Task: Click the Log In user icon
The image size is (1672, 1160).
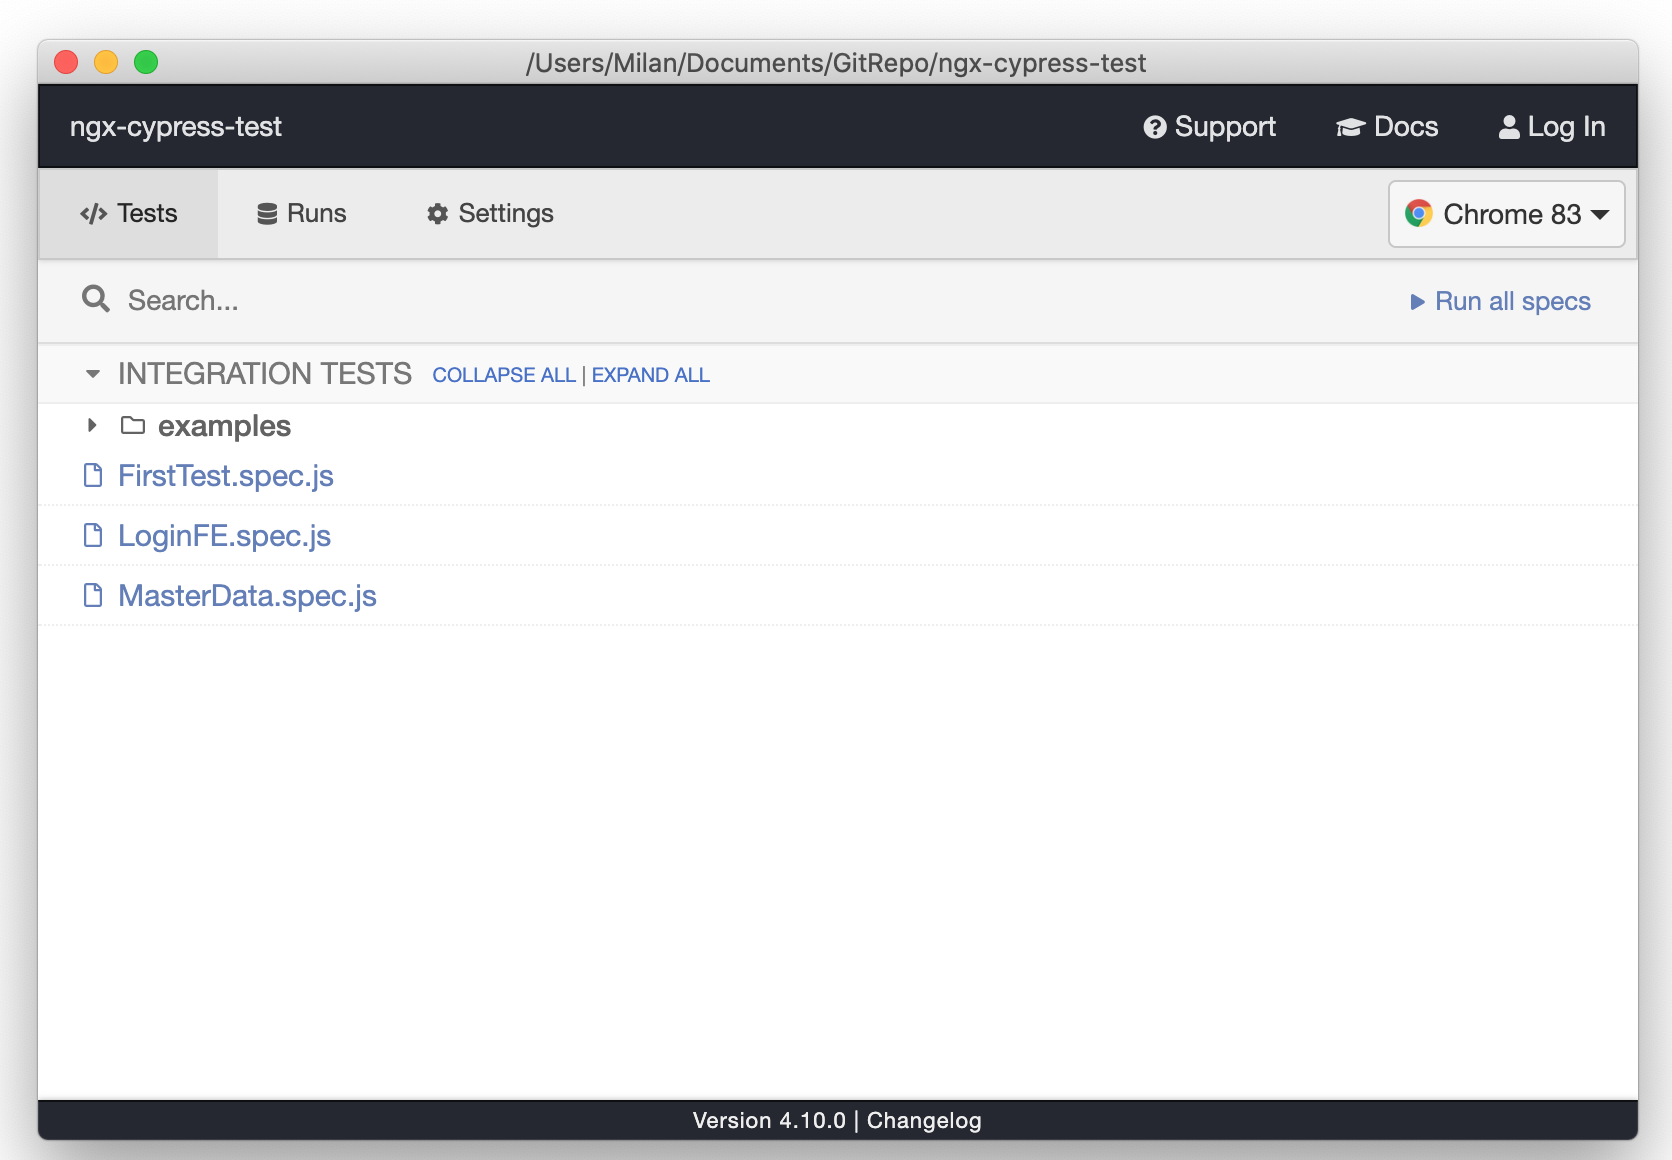Action: click(x=1509, y=127)
